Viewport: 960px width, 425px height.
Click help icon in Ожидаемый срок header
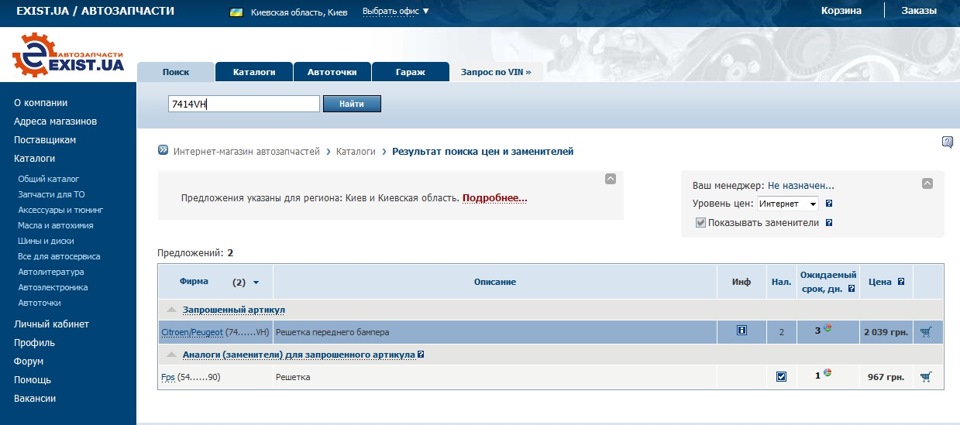pos(852,289)
